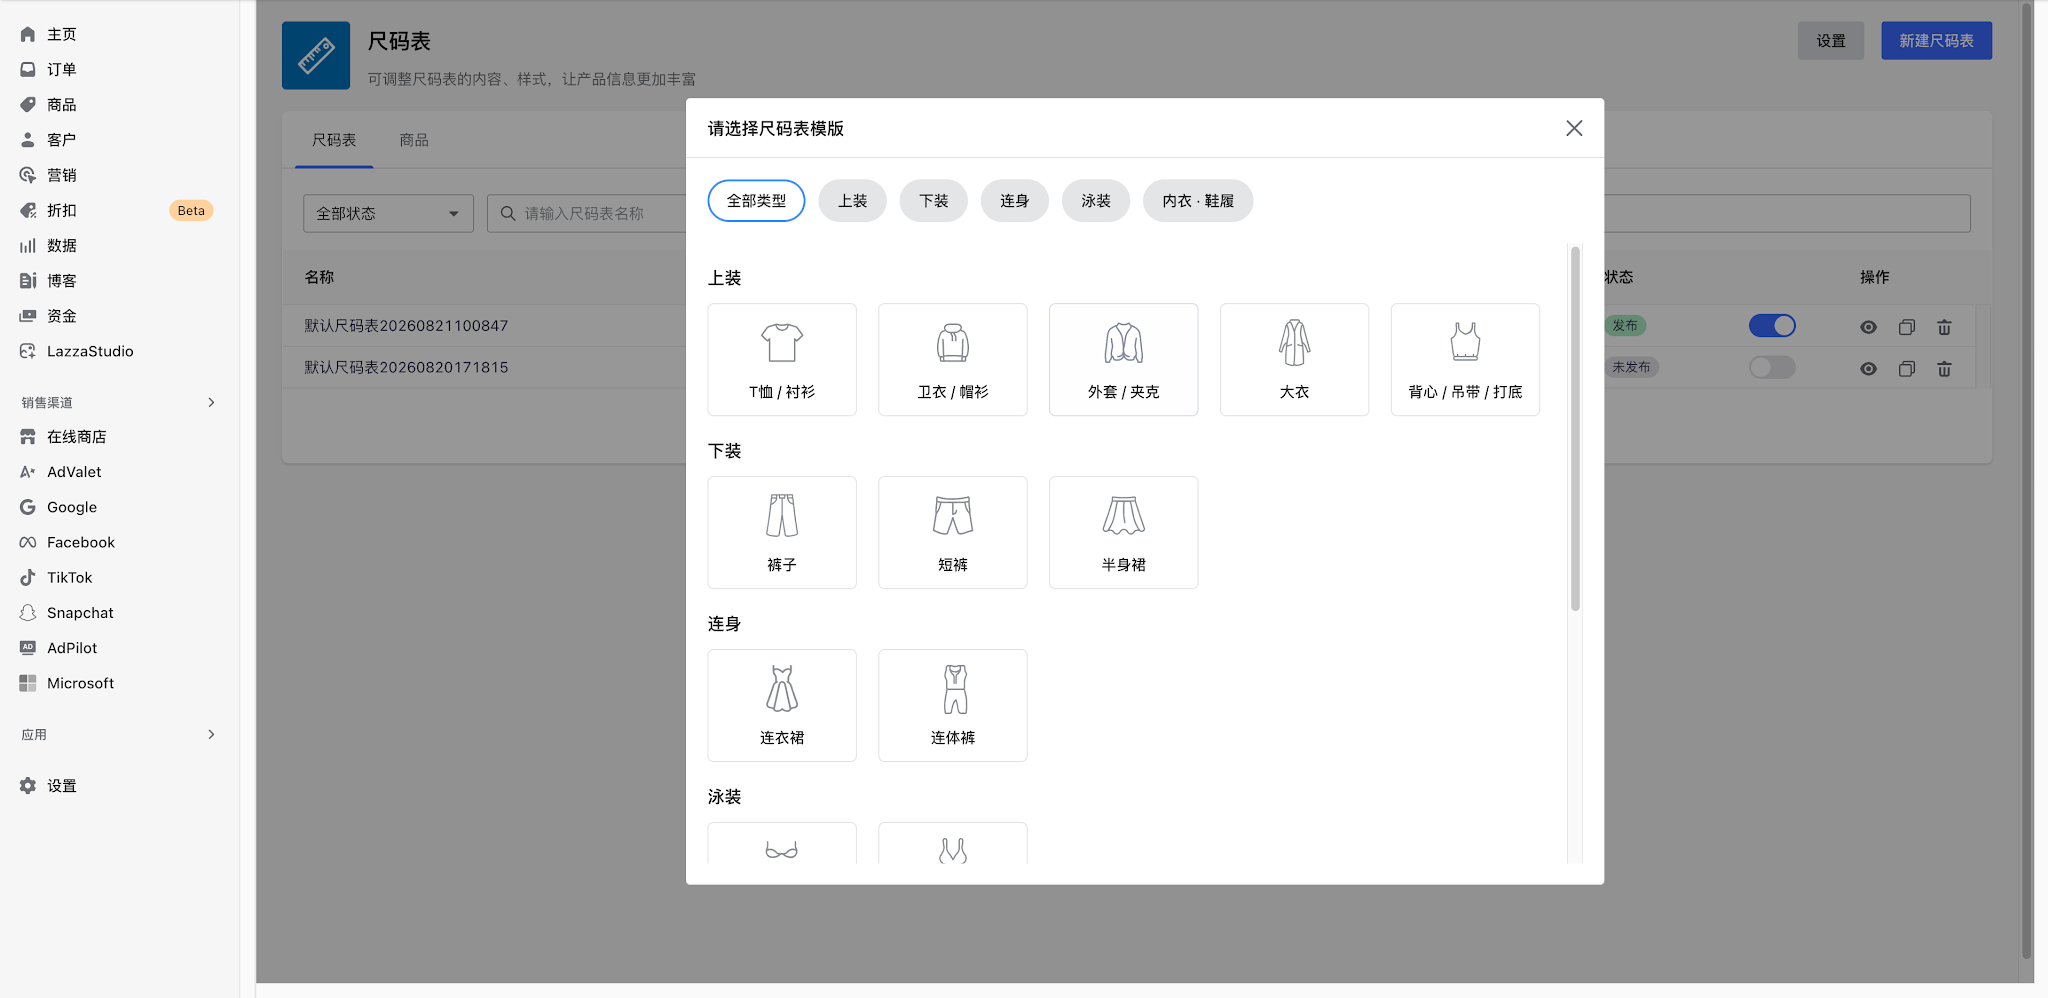Click the top-right 设置 button

[x=1831, y=41]
